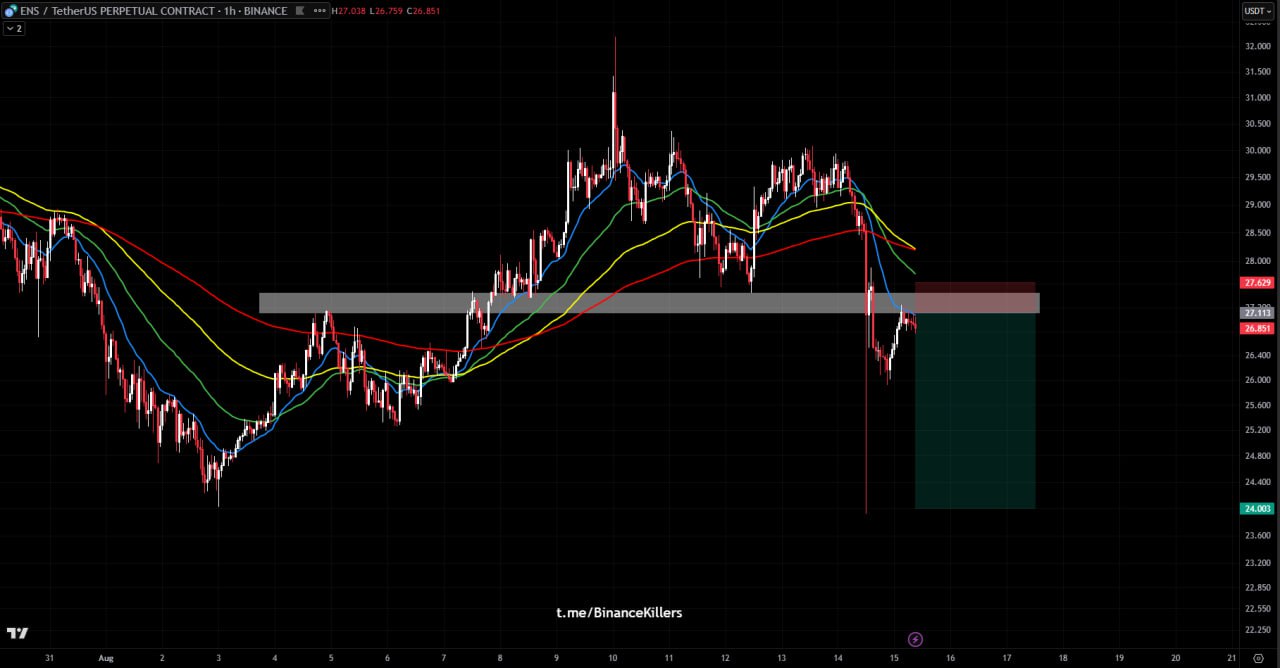The image size is (1280, 668).
Task: Click the 32.000 price axis label
Action: pos(1257,47)
